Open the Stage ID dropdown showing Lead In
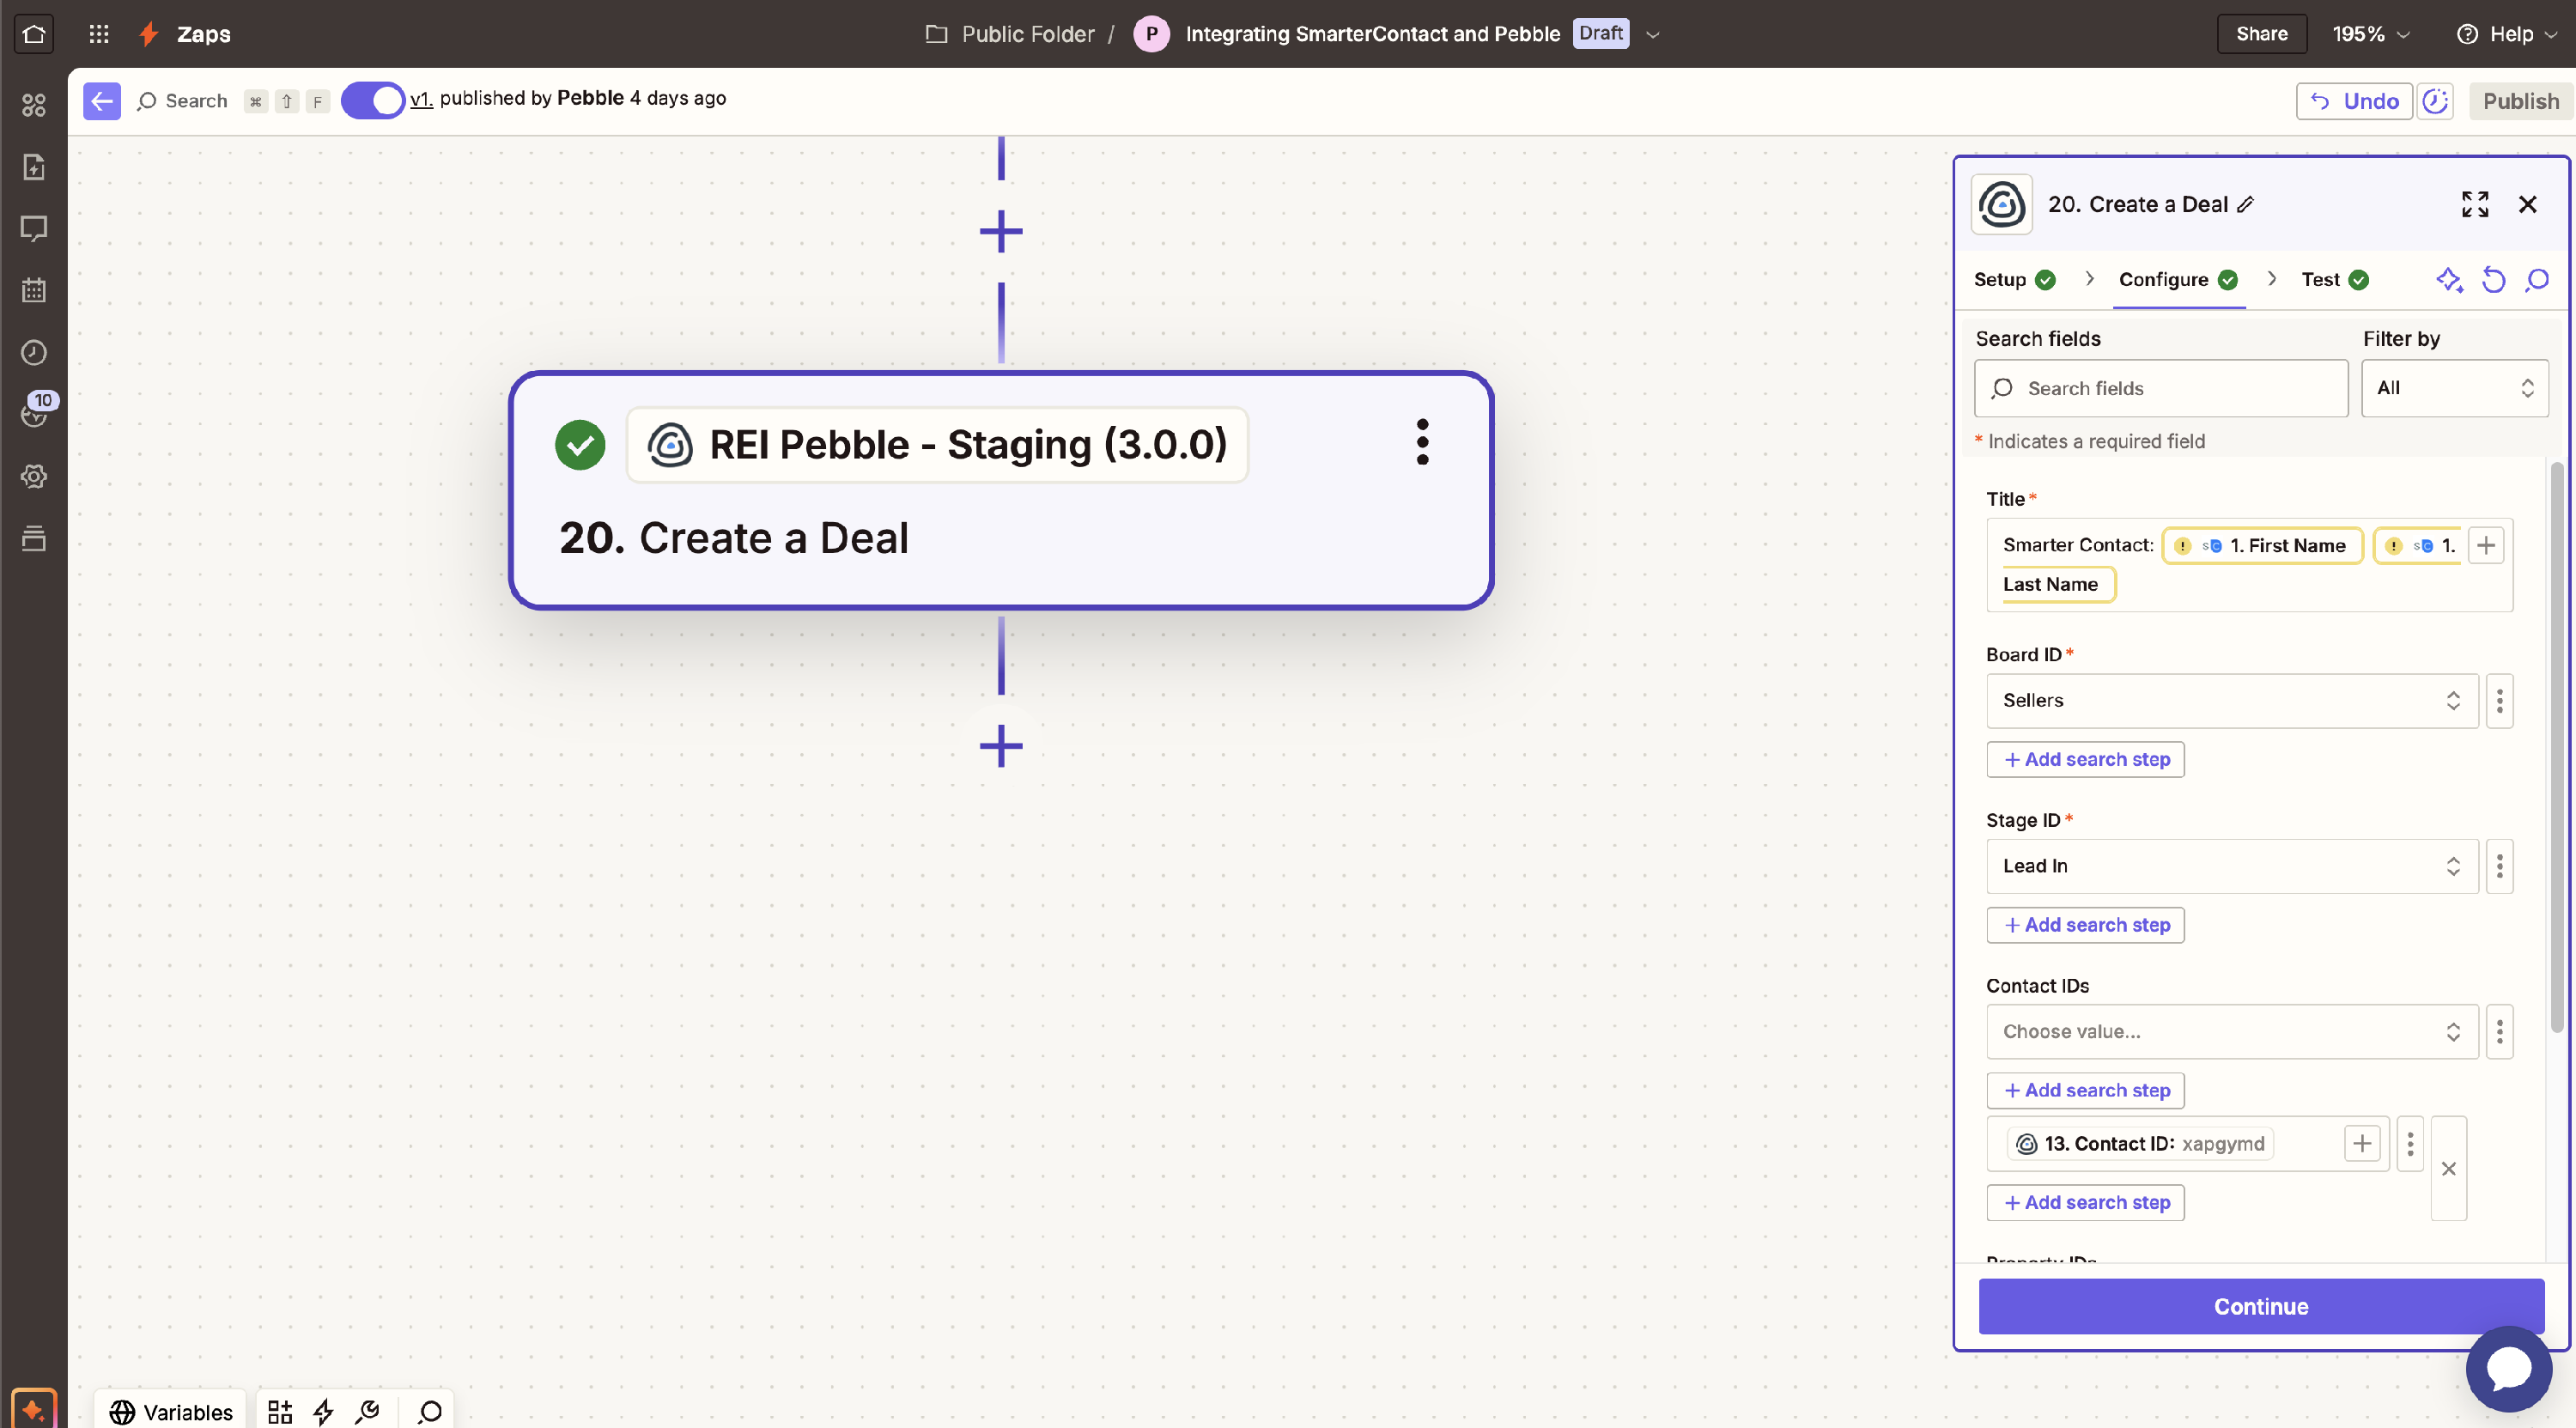2576x1428 pixels. (2231, 866)
